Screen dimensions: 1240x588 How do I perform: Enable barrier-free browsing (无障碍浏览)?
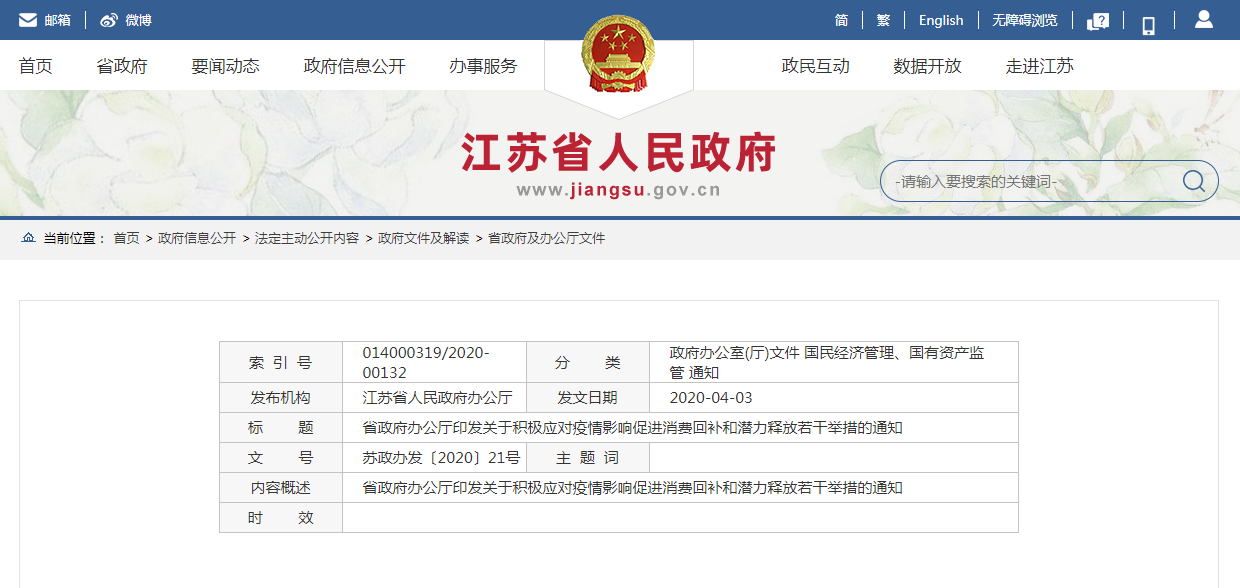coord(1024,20)
